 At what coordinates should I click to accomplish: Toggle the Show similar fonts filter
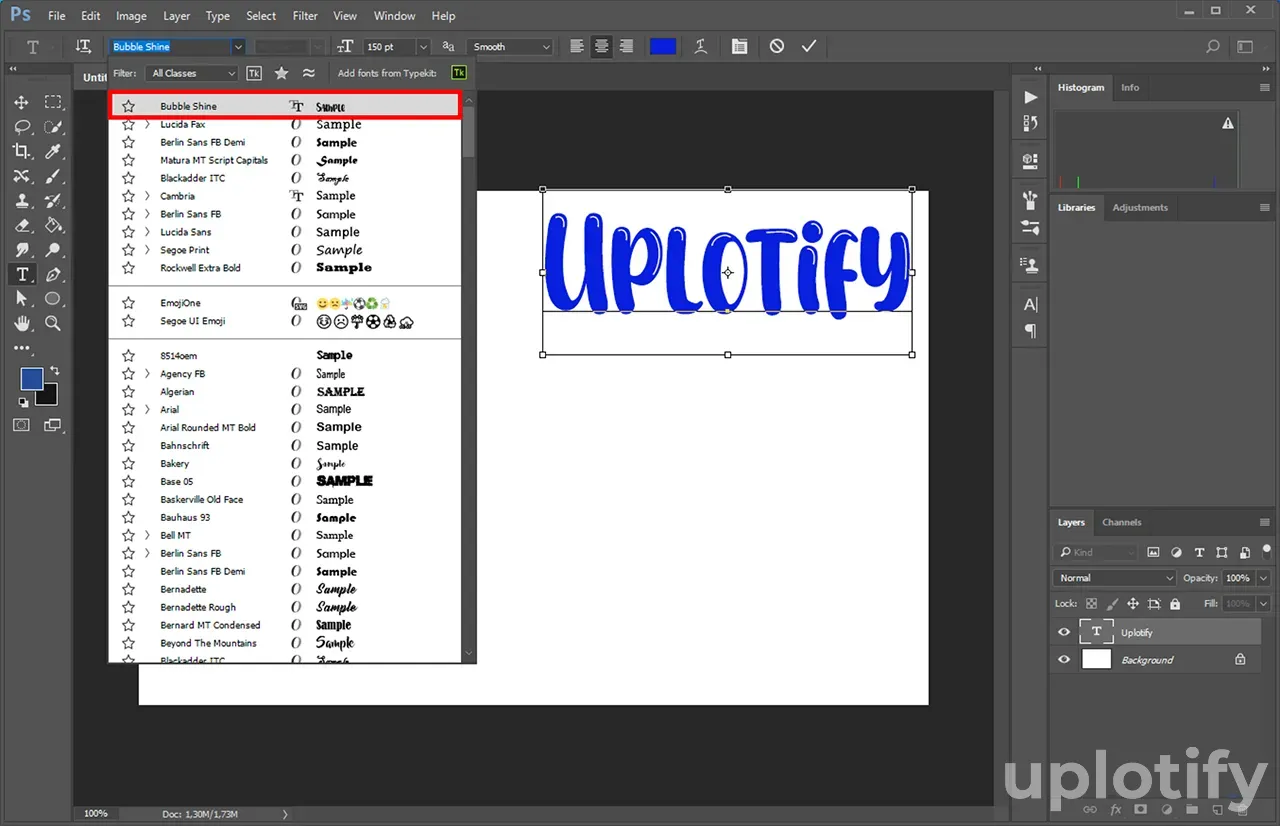tap(309, 73)
